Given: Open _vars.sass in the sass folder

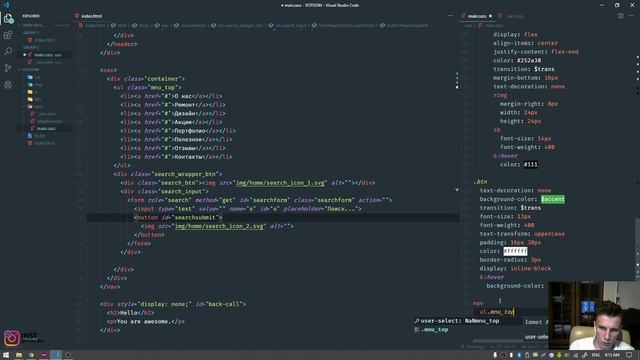Looking at the screenshot, I should coord(44,114).
